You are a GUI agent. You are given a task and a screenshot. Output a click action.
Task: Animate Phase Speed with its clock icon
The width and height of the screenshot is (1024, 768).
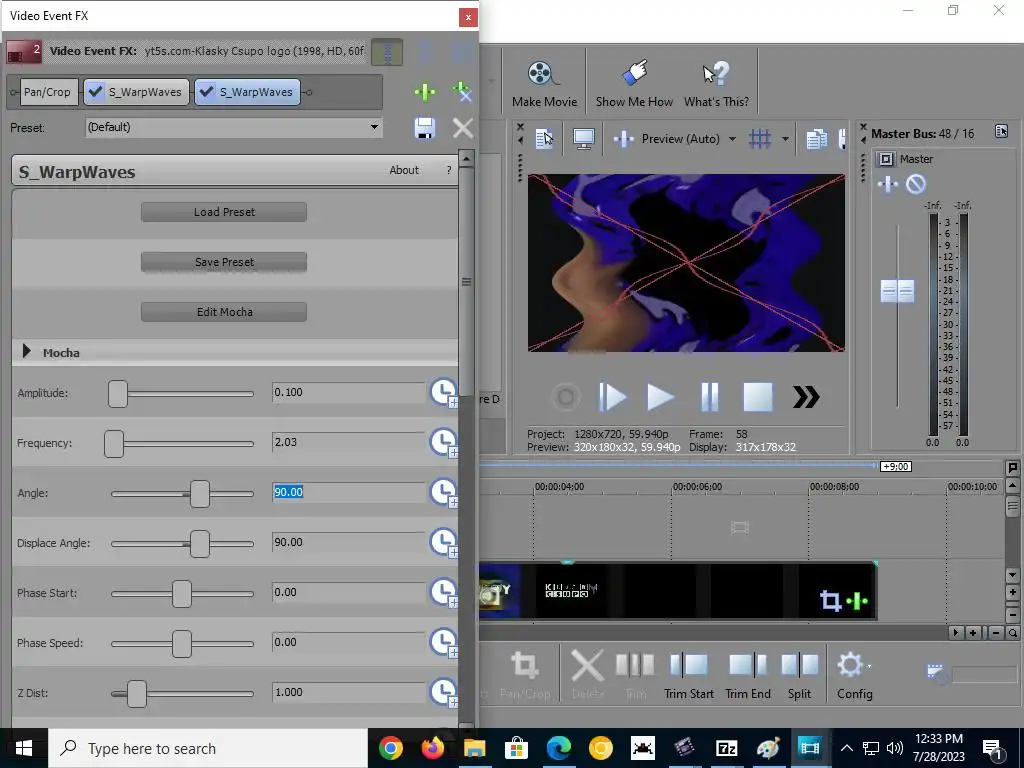point(443,642)
